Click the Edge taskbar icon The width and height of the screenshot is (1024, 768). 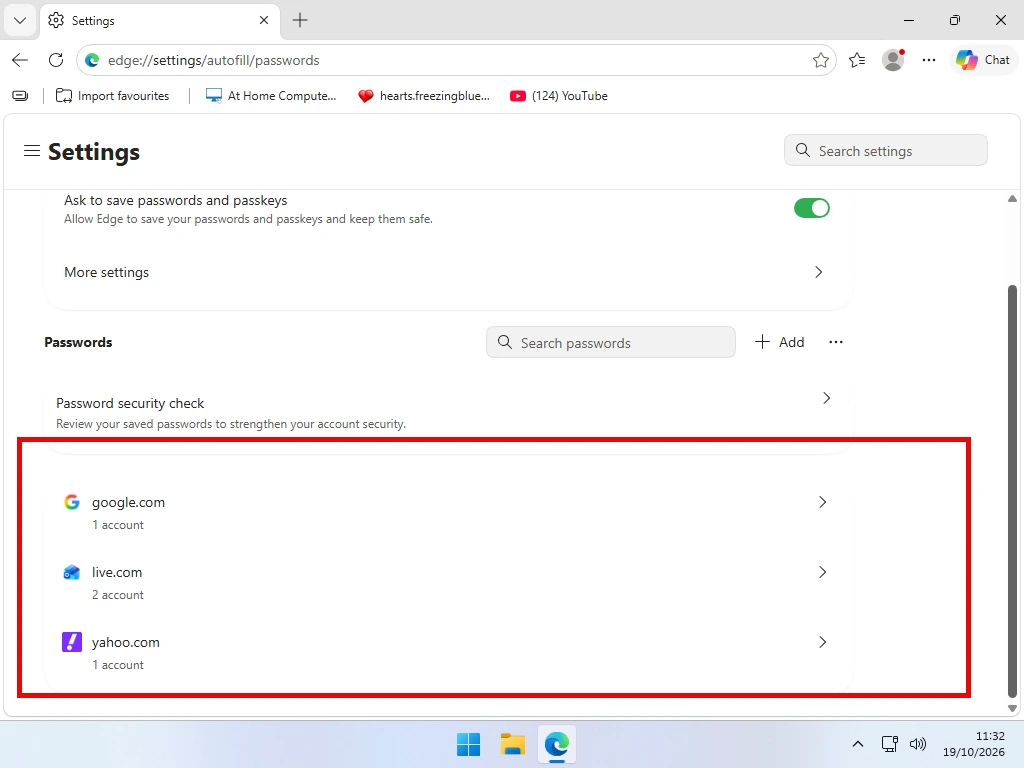[557, 744]
